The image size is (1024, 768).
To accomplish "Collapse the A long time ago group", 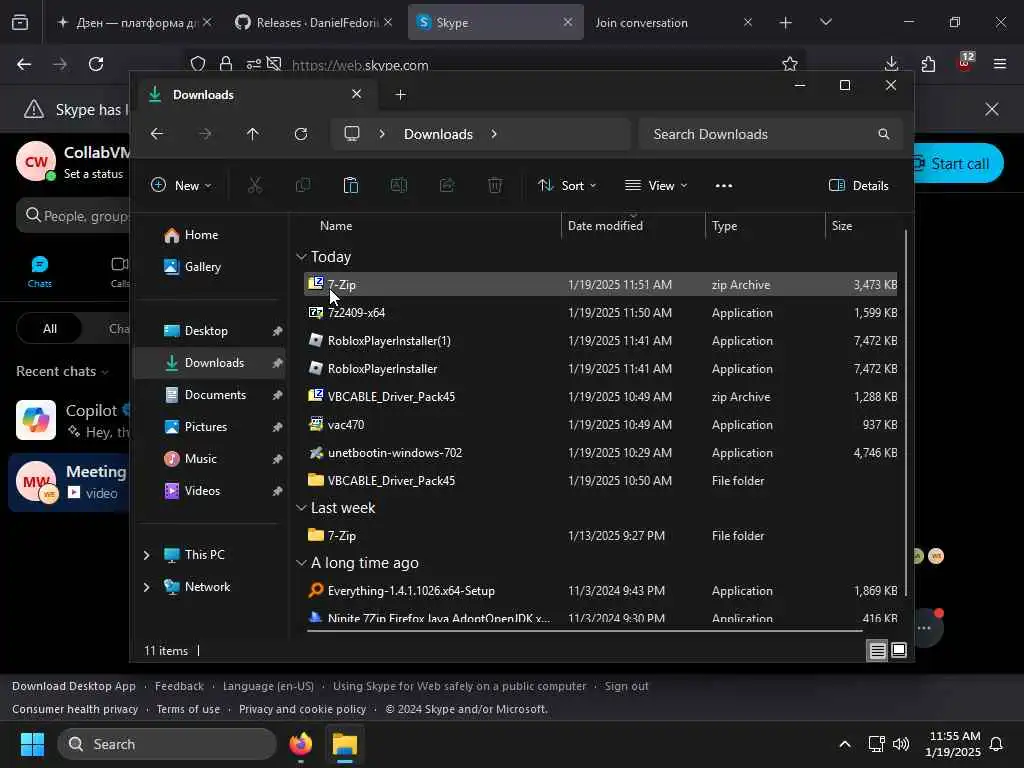I will 301,562.
